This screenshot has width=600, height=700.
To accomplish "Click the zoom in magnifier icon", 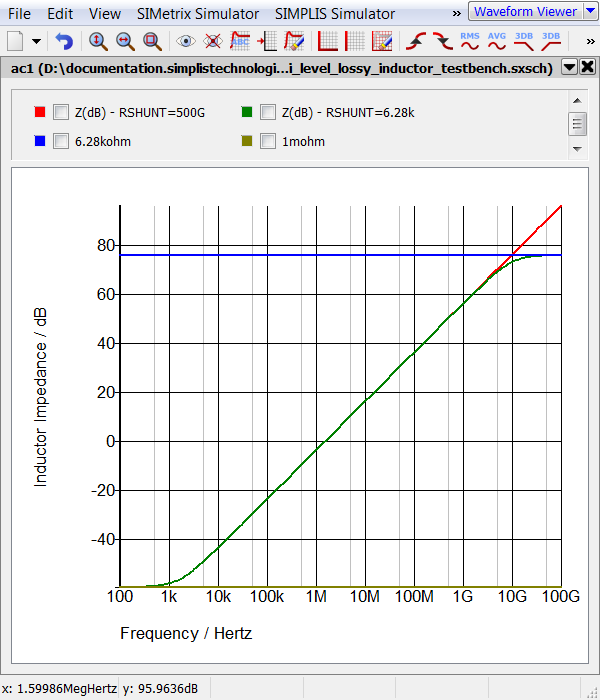I will point(98,41).
